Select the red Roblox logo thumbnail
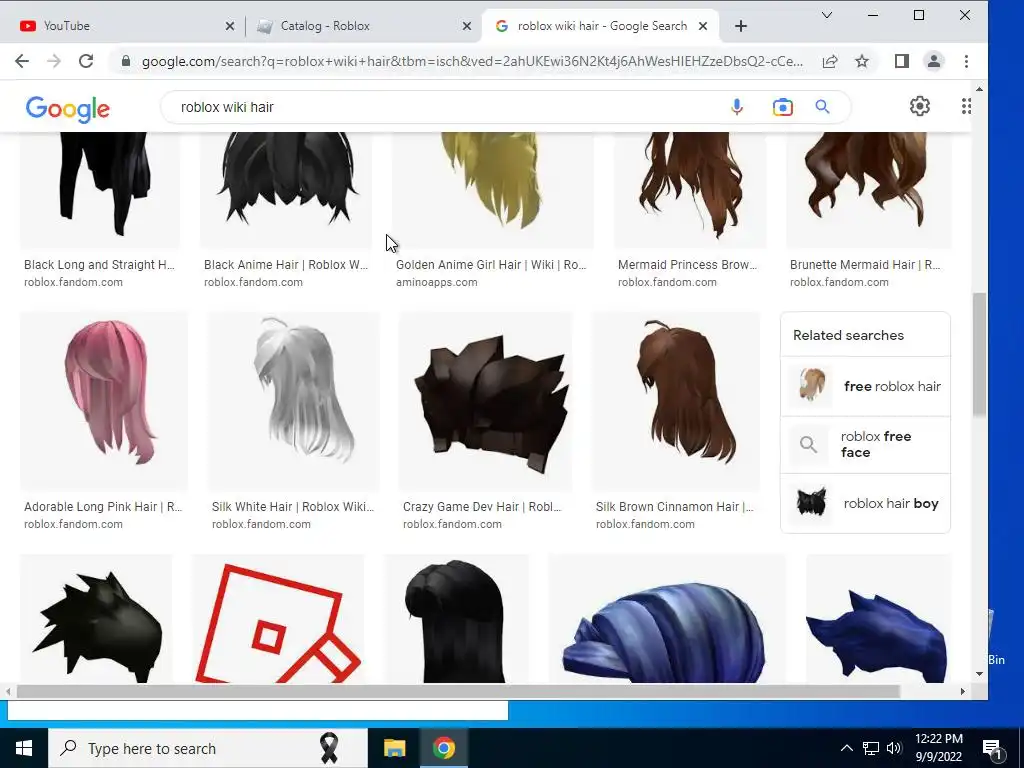The width and height of the screenshot is (1024, 768). (278, 618)
